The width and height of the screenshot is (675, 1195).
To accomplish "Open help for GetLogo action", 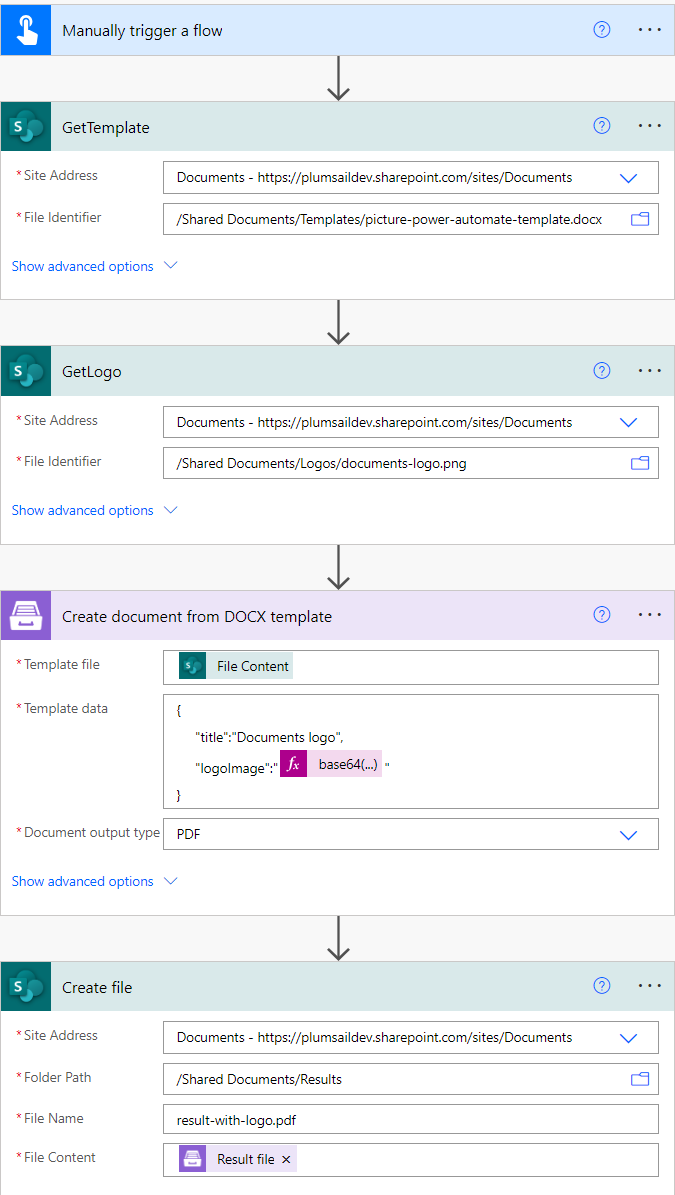I will pyautogui.click(x=602, y=371).
